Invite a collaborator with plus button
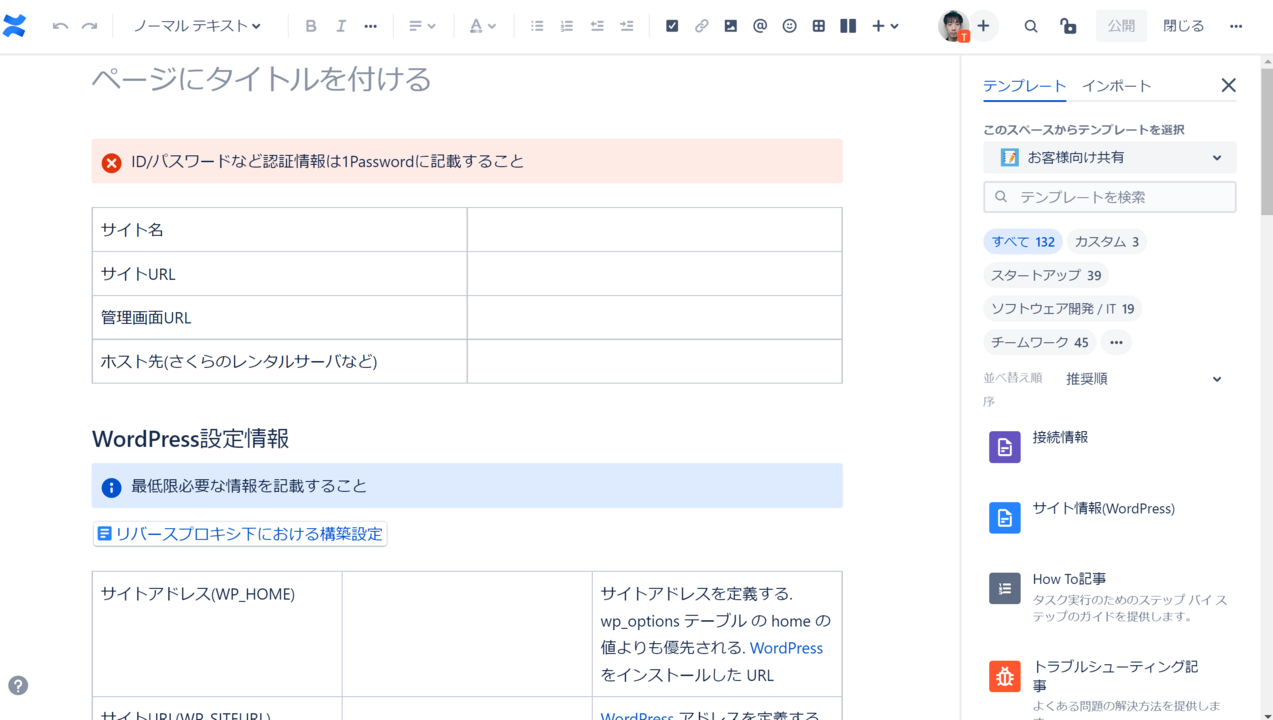Screen dimensions: 1273x720 pyautogui.click(x=983, y=26)
